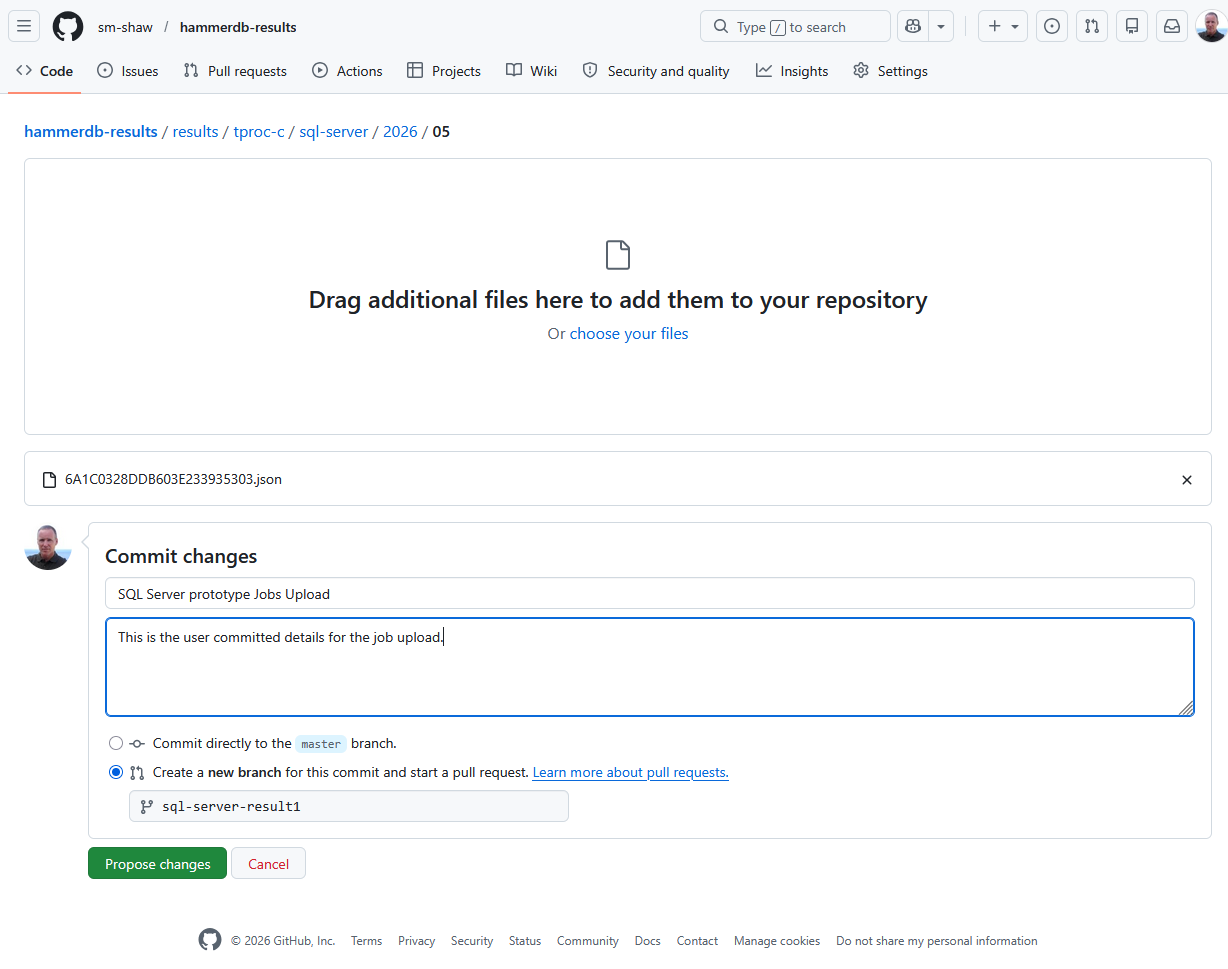Navigate to the 2026 breadcrumb folder
1228x969 pixels.
click(400, 131)
